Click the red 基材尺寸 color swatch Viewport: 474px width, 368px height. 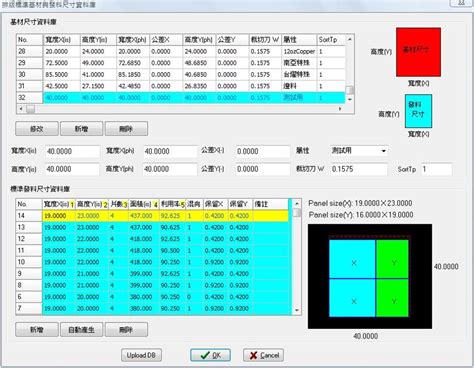[x=418, y=52]
